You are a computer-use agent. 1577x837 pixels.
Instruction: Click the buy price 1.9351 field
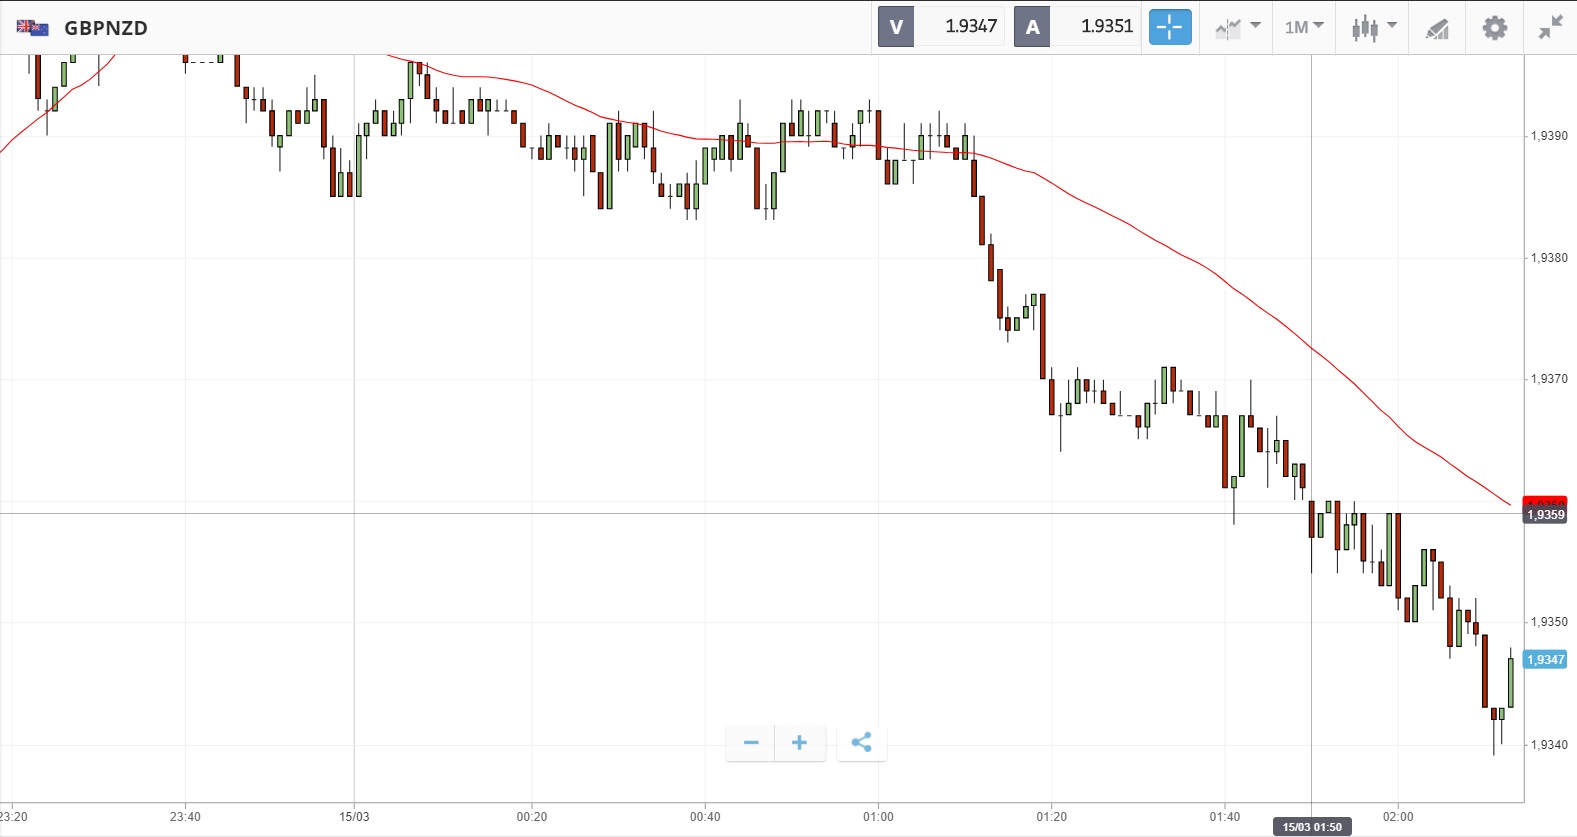coord(1098,27)
